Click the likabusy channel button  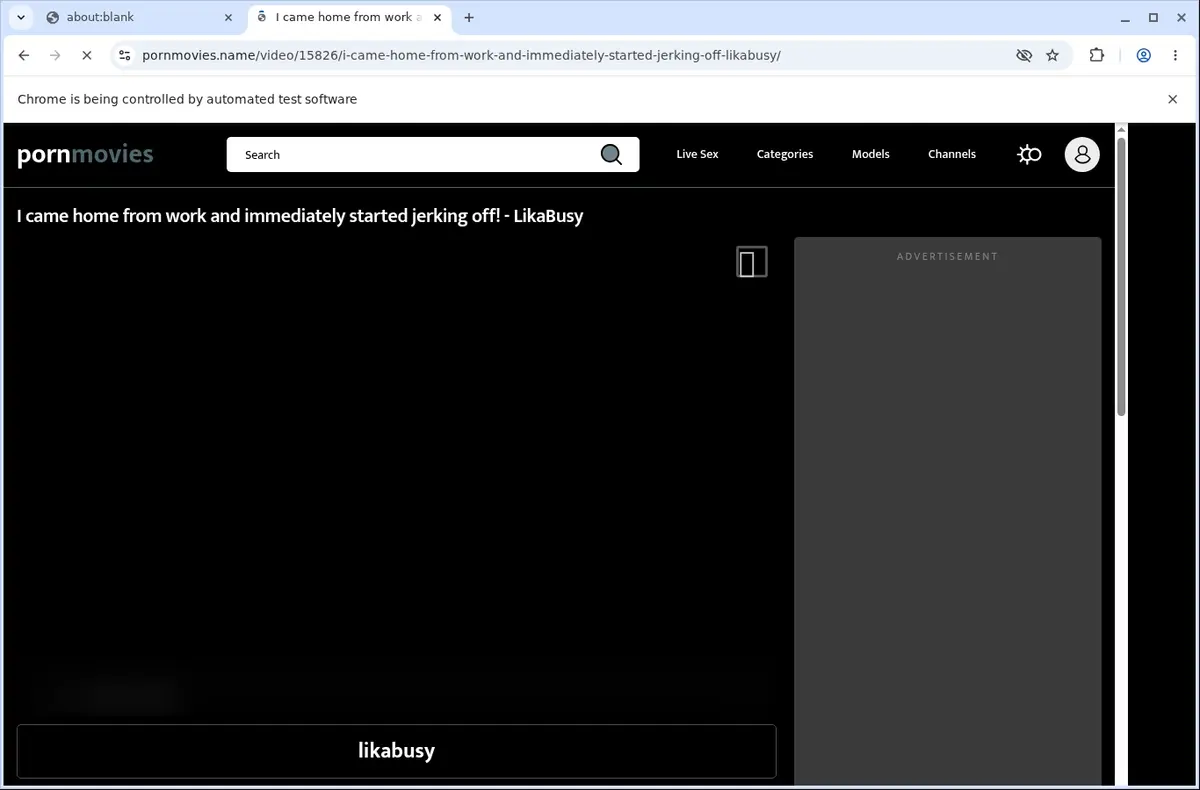[x=396, y=751]
